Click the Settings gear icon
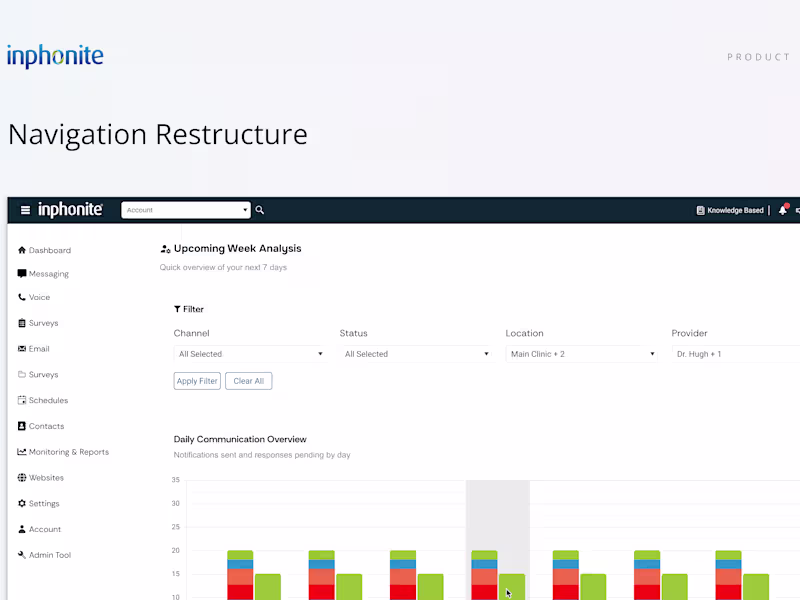This screenshot has width=800, height=600. point(21,503)
